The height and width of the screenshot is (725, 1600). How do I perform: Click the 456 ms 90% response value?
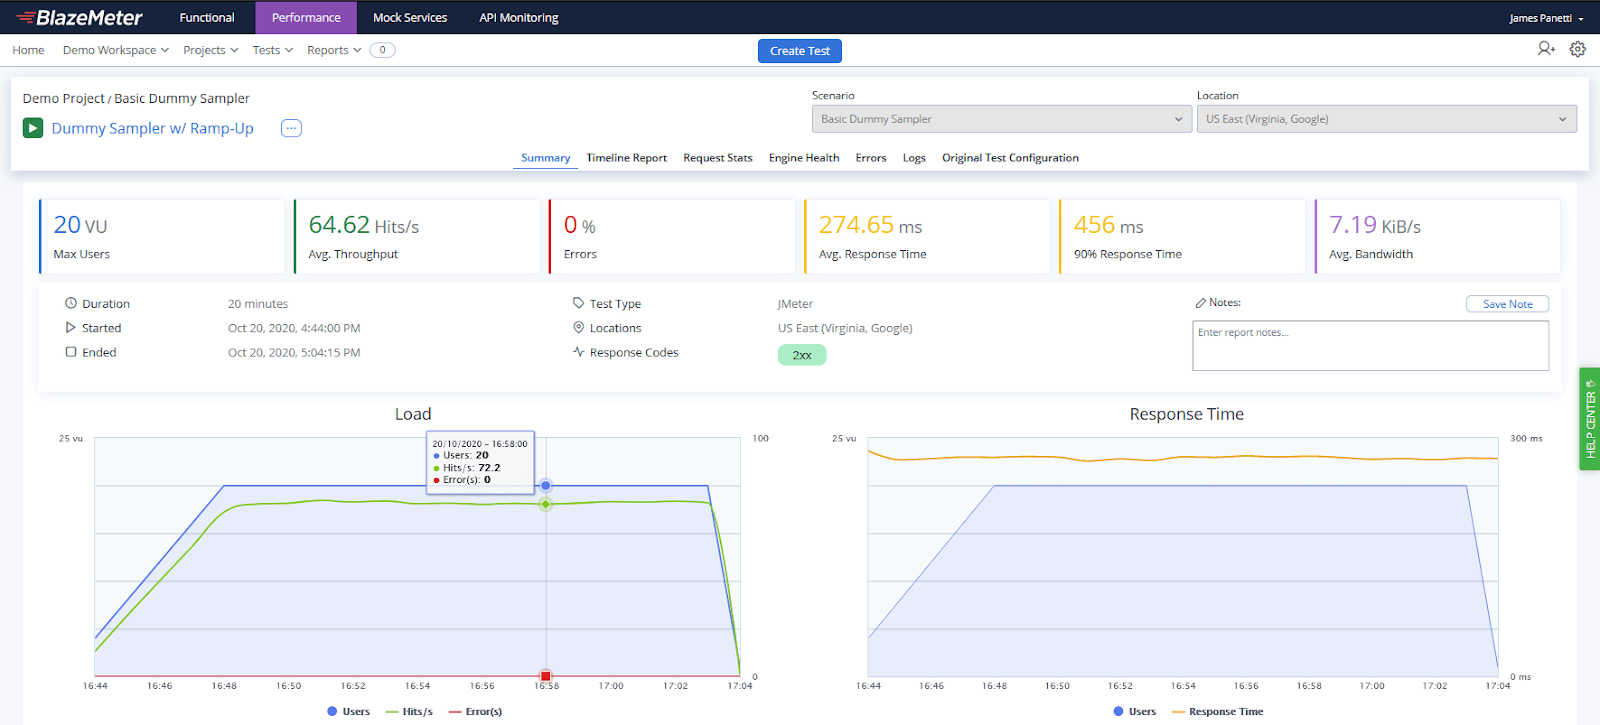click(x=1108, y=226)
